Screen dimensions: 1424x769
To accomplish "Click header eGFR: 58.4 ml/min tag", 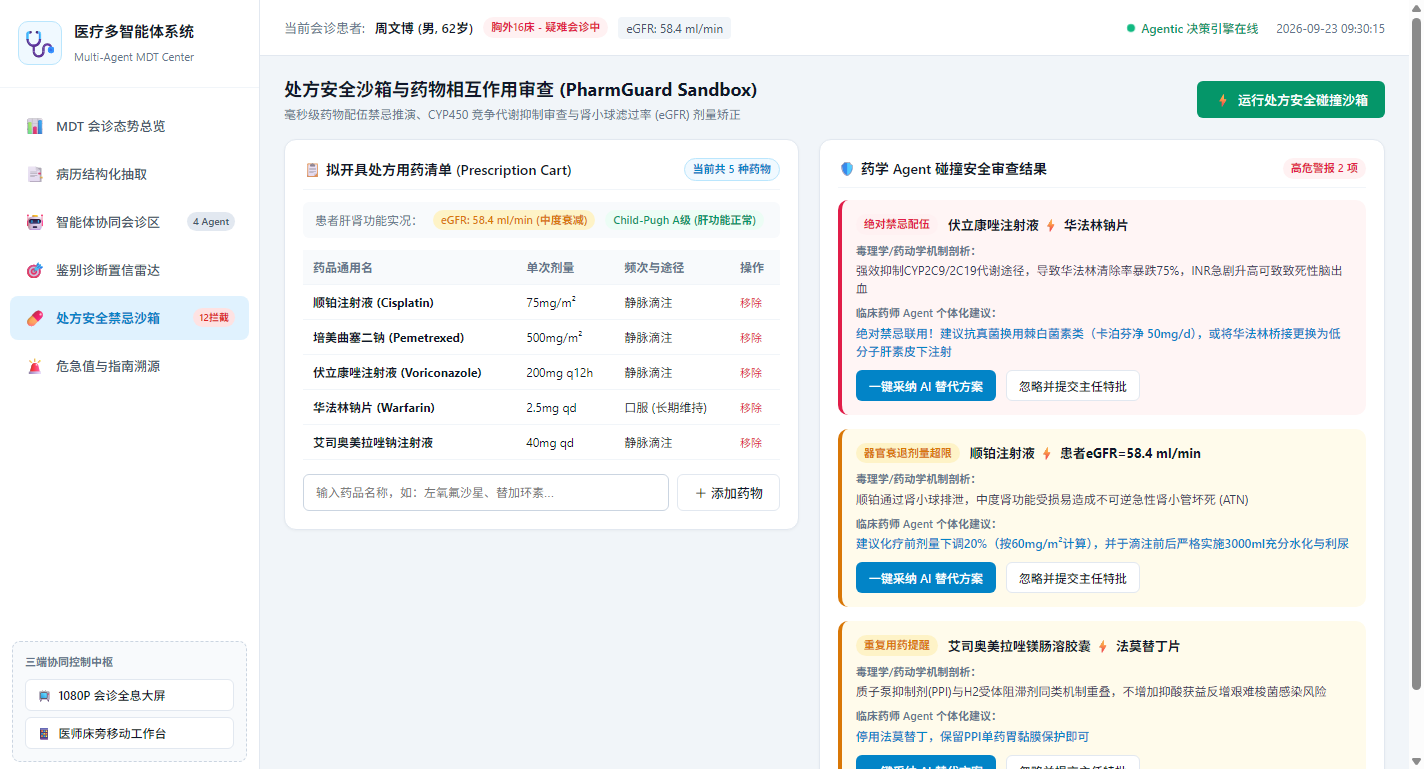I will pos(674,28).
